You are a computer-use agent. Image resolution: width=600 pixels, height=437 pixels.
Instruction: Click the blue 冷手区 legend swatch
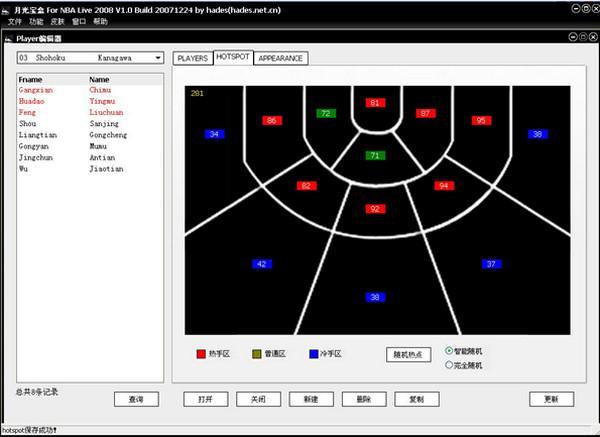(314, 354)
